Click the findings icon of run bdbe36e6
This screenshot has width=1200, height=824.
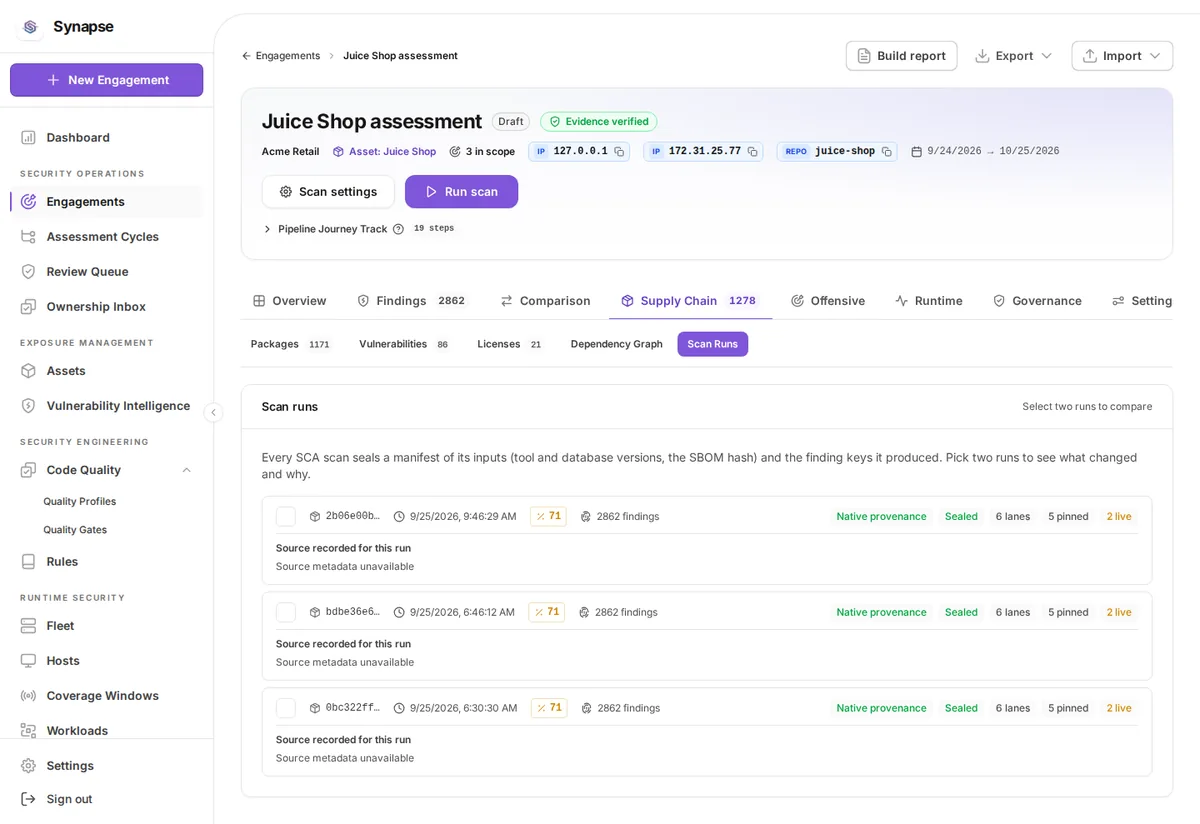[584, 612]
